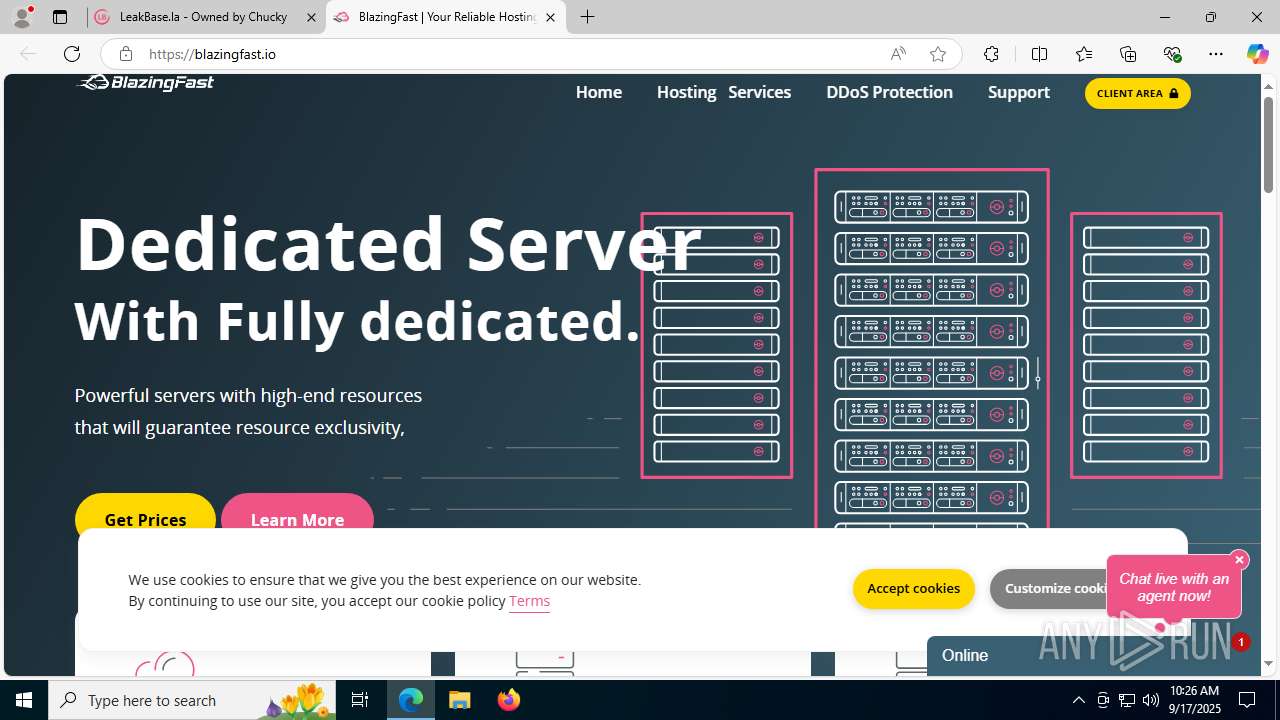Launch the Copilot sidebar
Image resolution: width=1280 pixels, height=720 pixels.
tap(1257, 54)
